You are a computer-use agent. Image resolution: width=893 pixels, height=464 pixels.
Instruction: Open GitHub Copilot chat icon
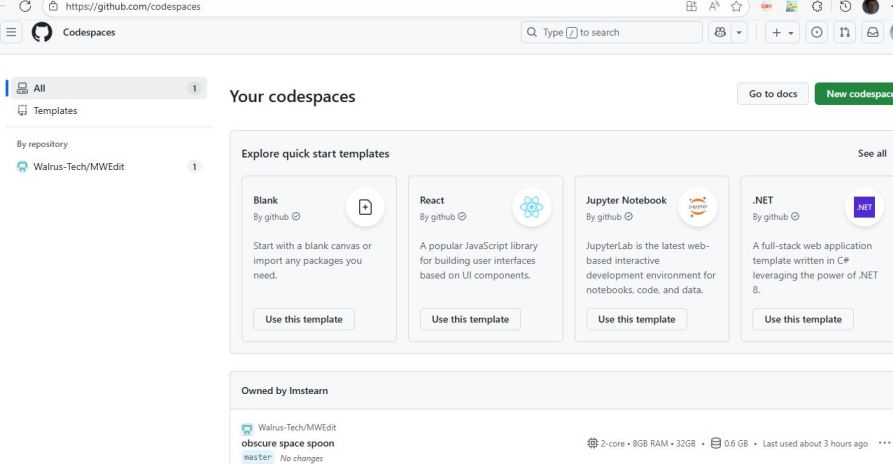[717, 32]
